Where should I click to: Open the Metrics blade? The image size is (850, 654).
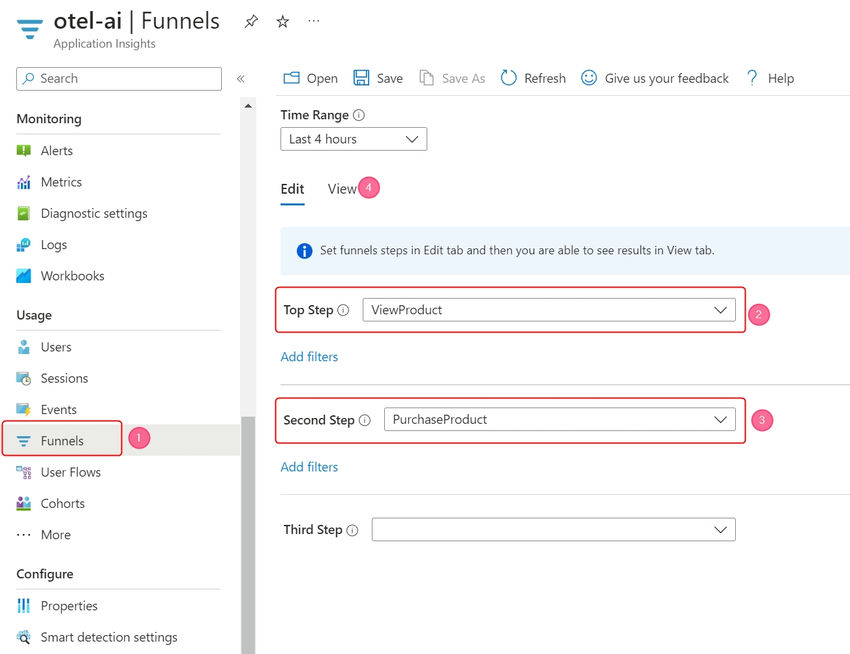click(x=60, y=181)
